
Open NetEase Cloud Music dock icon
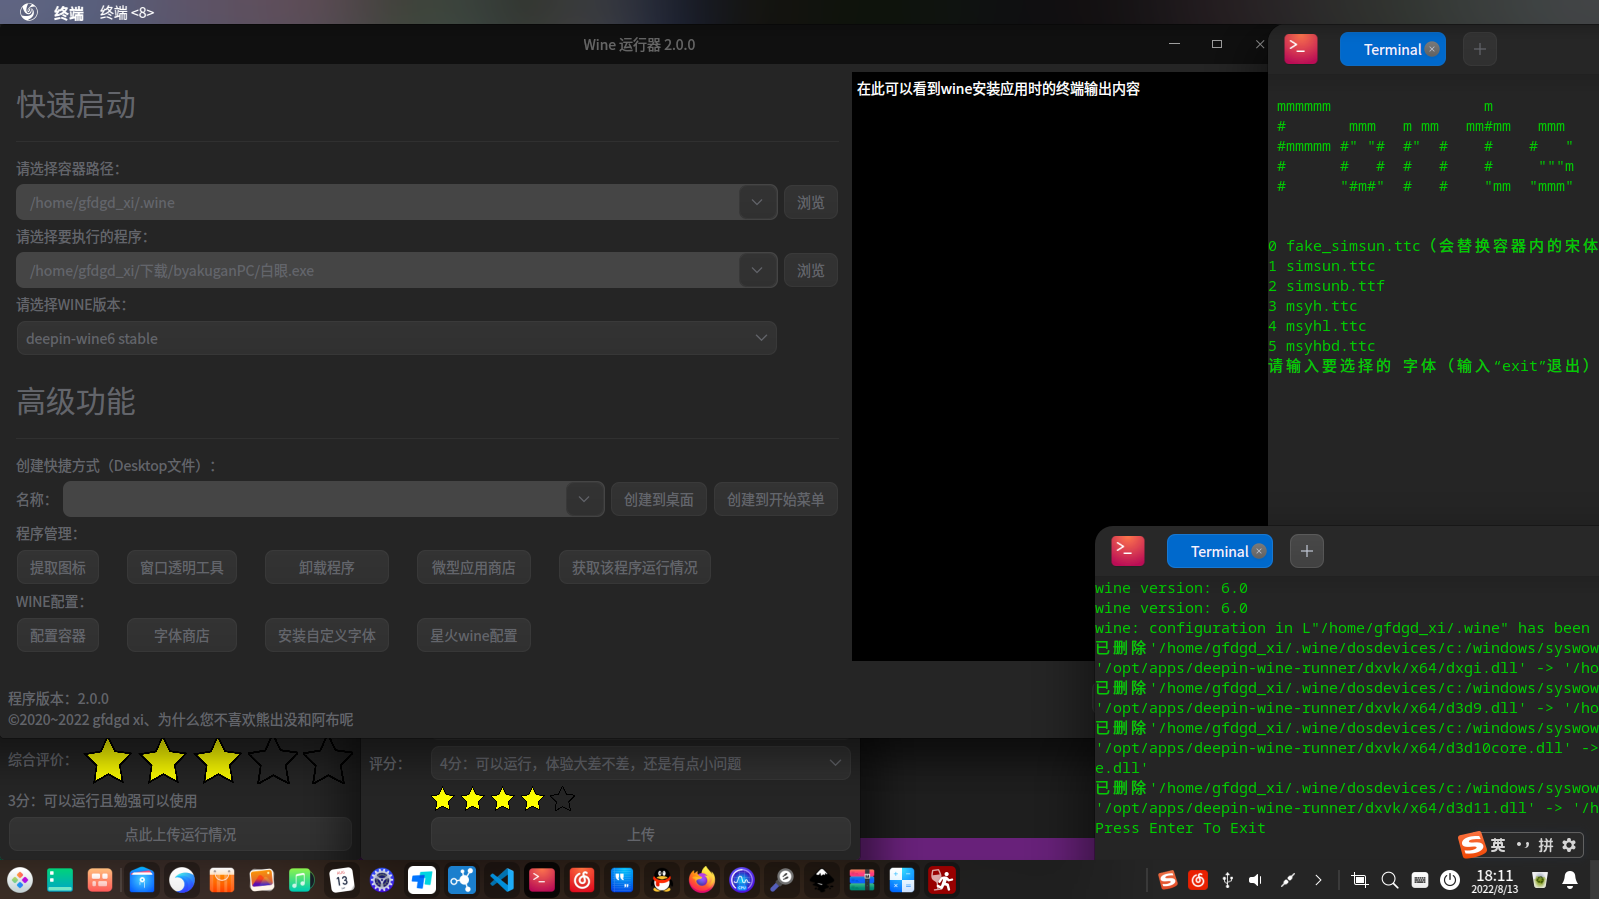[582, 880]
